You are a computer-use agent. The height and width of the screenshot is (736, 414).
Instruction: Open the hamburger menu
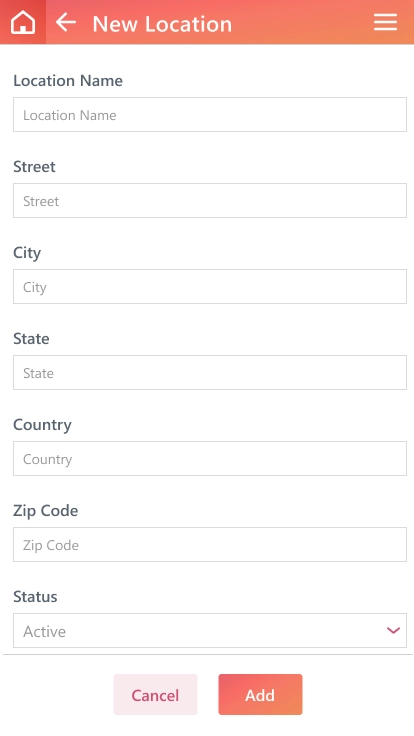pos(385,22)
